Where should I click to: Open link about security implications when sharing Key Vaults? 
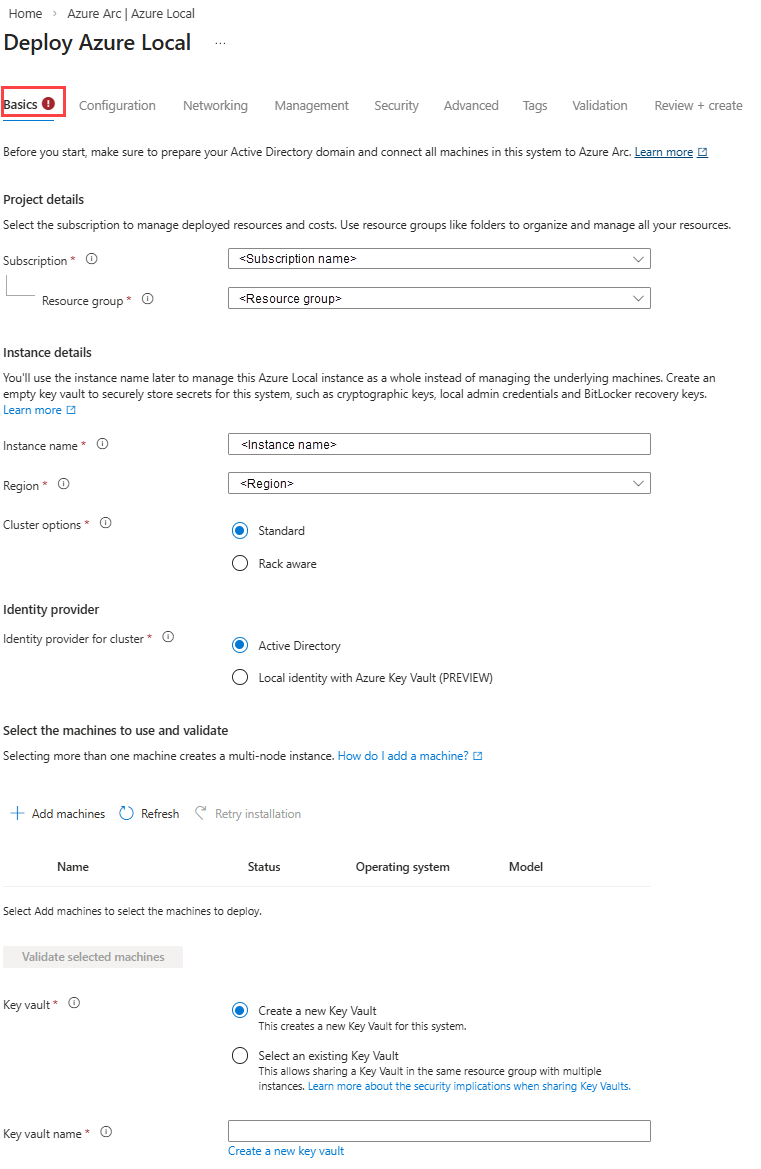470,1086
